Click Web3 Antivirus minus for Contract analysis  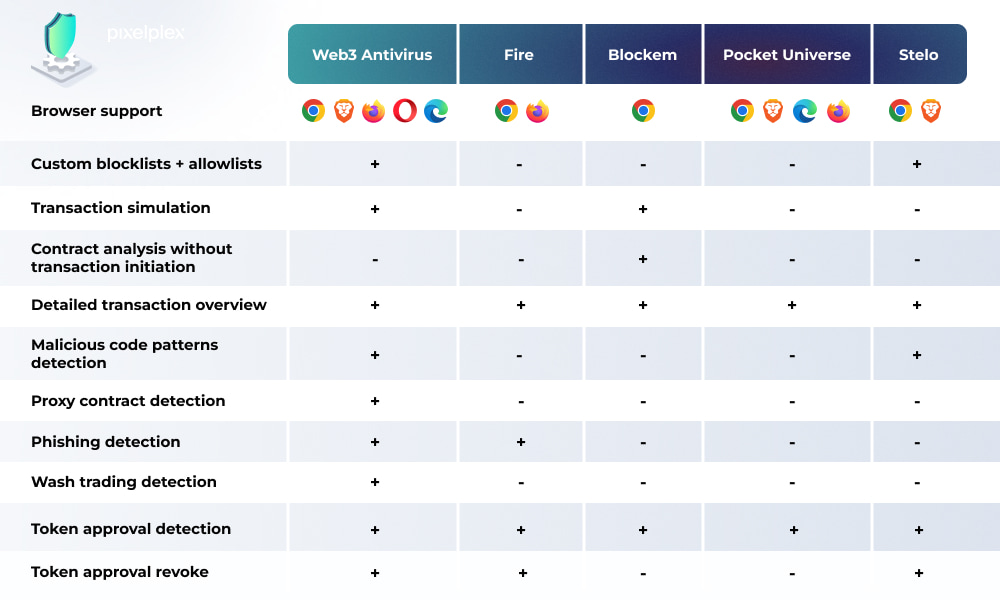tap(375, 260)
